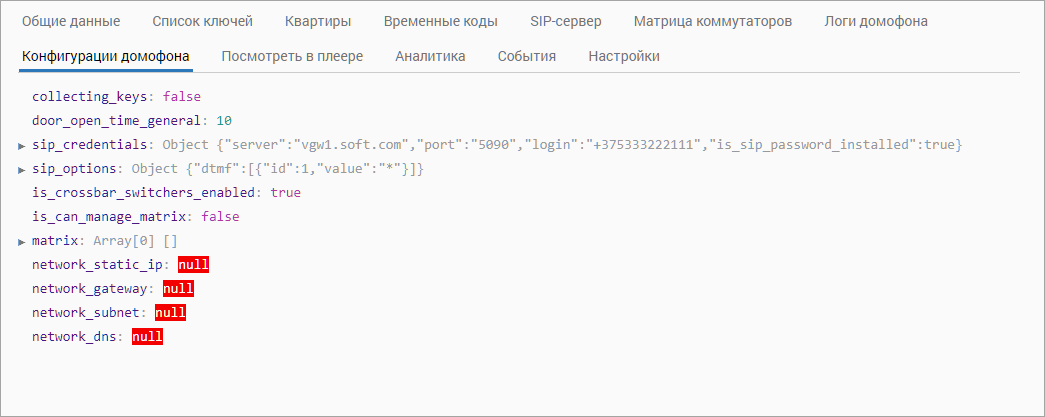This screenshot has height=417, width=1045.
Task: Open the Общие данные tab
Action: [x=71, y=21]
